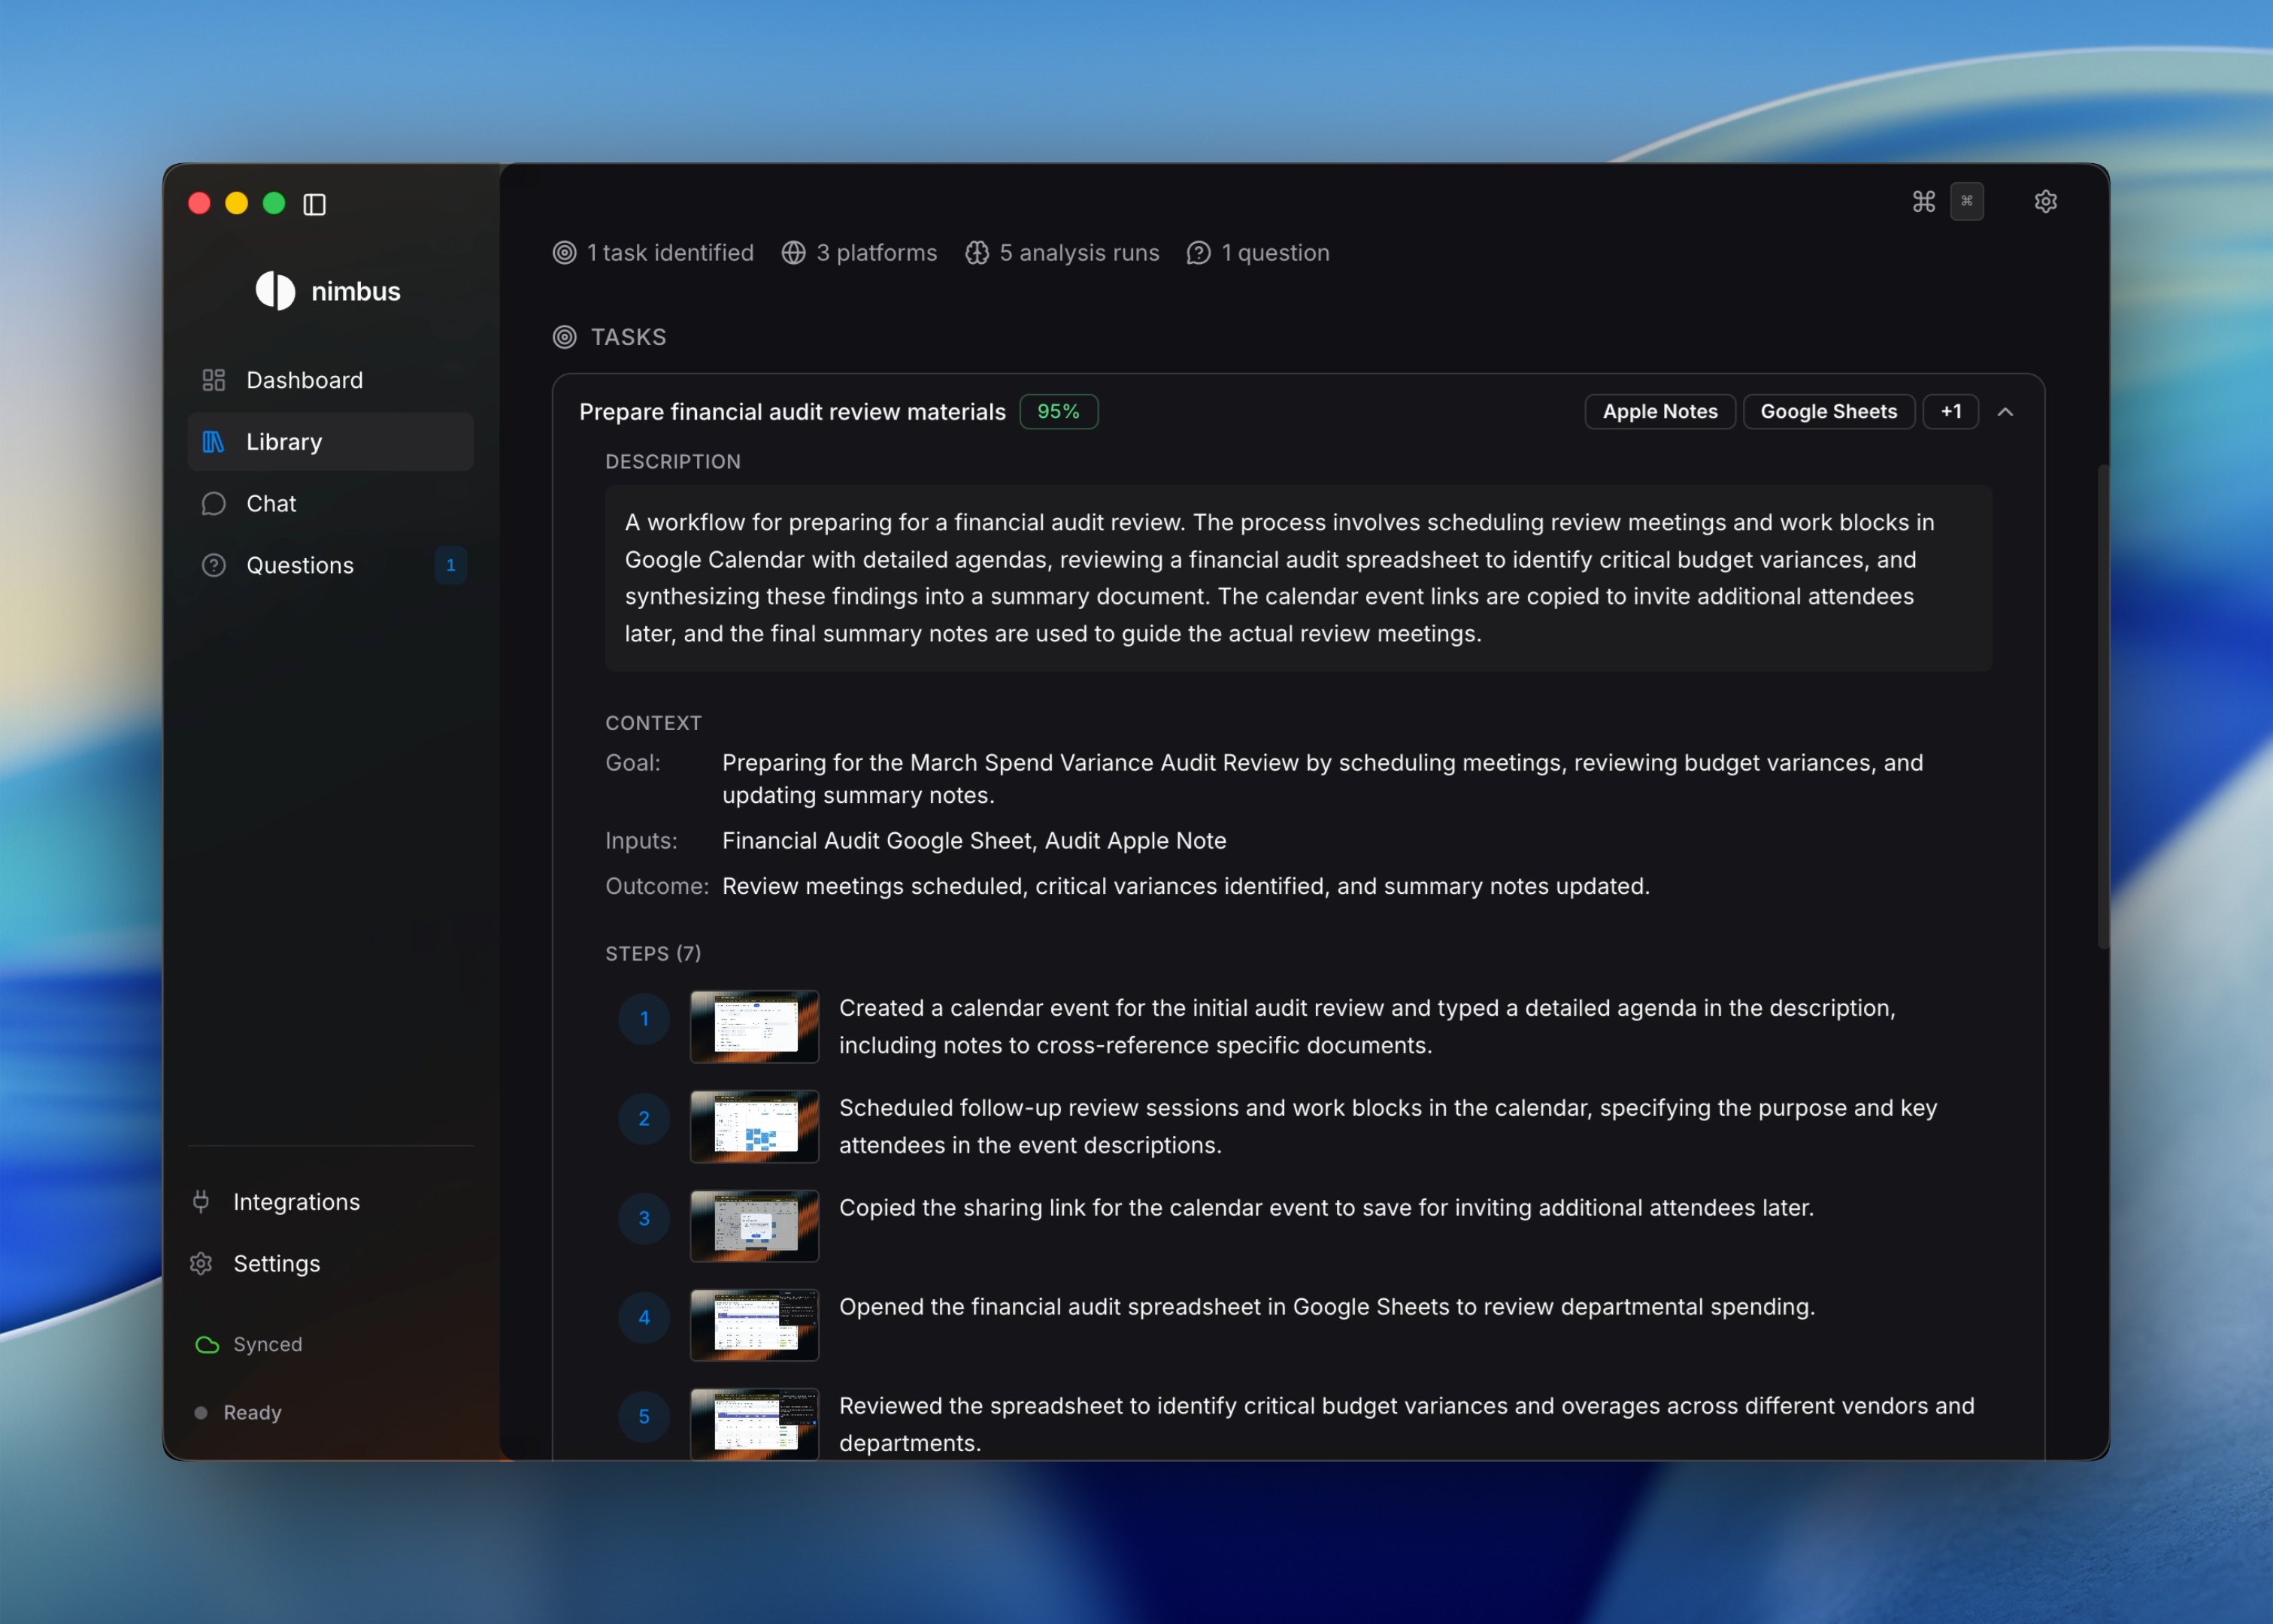The width and height of the screenshot is (2273, 1624).
Task: Open the Questions section
Action: pyautogui.click(x=299, y=566)
